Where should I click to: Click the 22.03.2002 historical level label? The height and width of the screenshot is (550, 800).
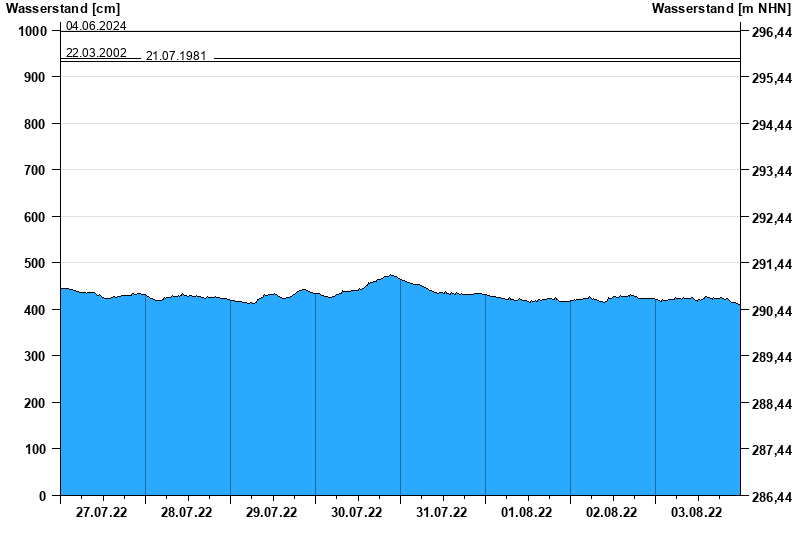(x=96, y=52)
